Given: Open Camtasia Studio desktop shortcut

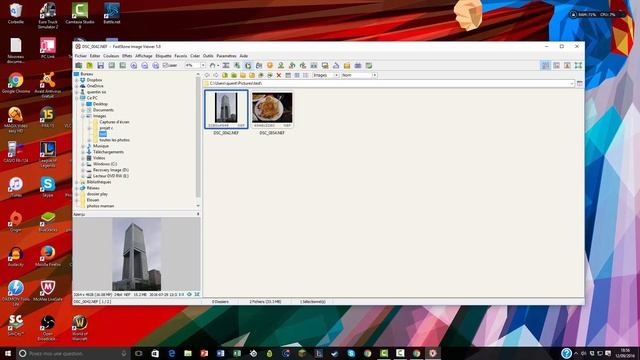Looking at the screenshot, I should pos(80,15).
